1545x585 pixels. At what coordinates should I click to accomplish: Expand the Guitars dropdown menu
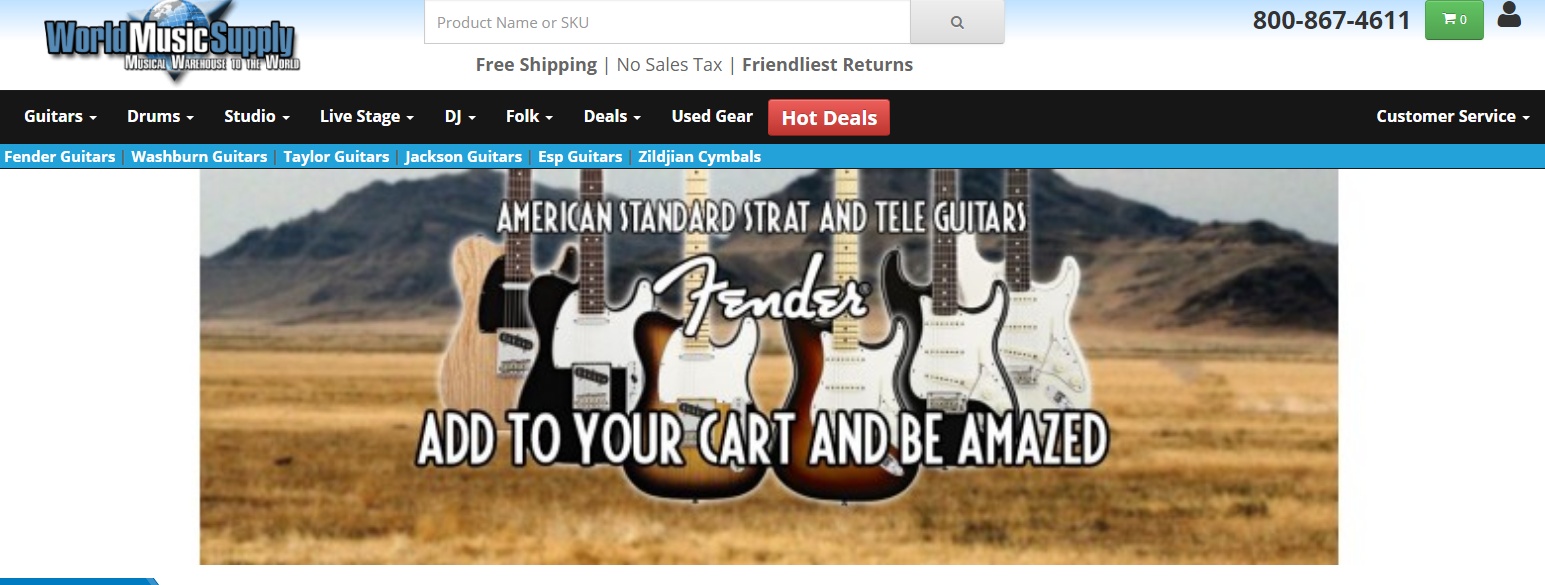tap(61, 116)
